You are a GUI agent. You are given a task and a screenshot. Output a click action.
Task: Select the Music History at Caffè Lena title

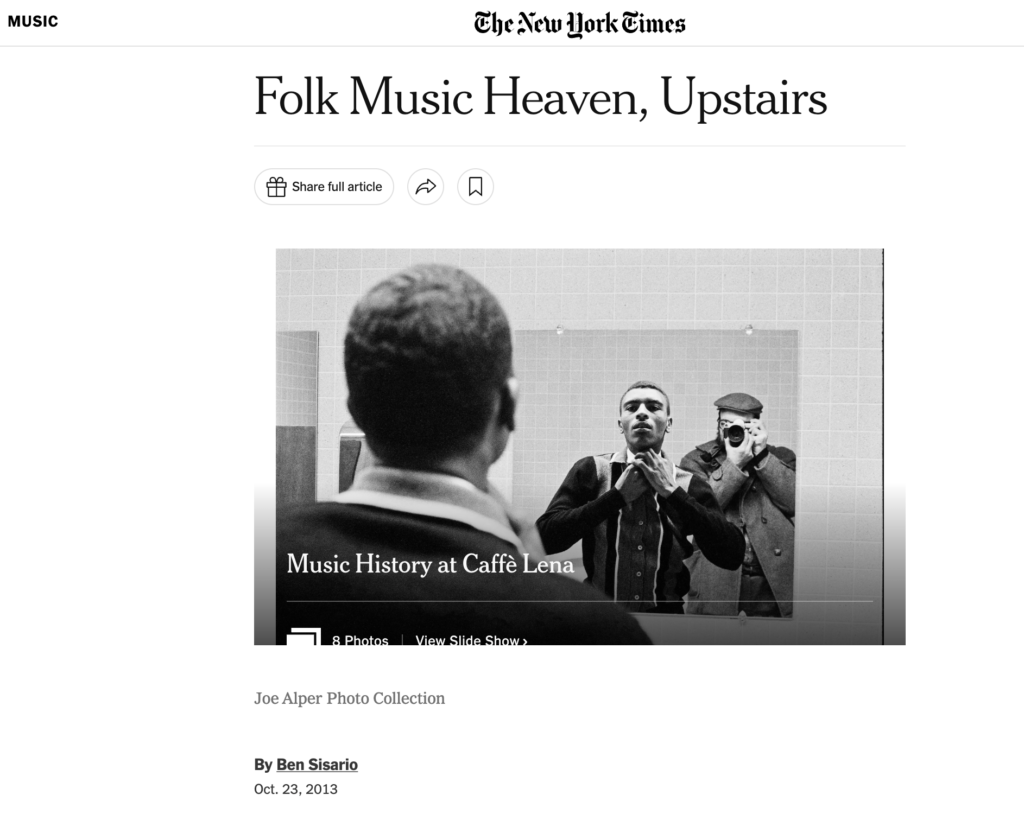point(430,564)
